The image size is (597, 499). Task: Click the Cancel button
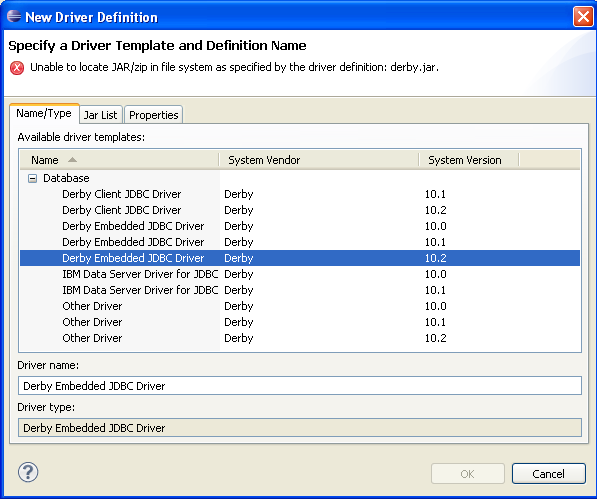(x=548, y=473)
